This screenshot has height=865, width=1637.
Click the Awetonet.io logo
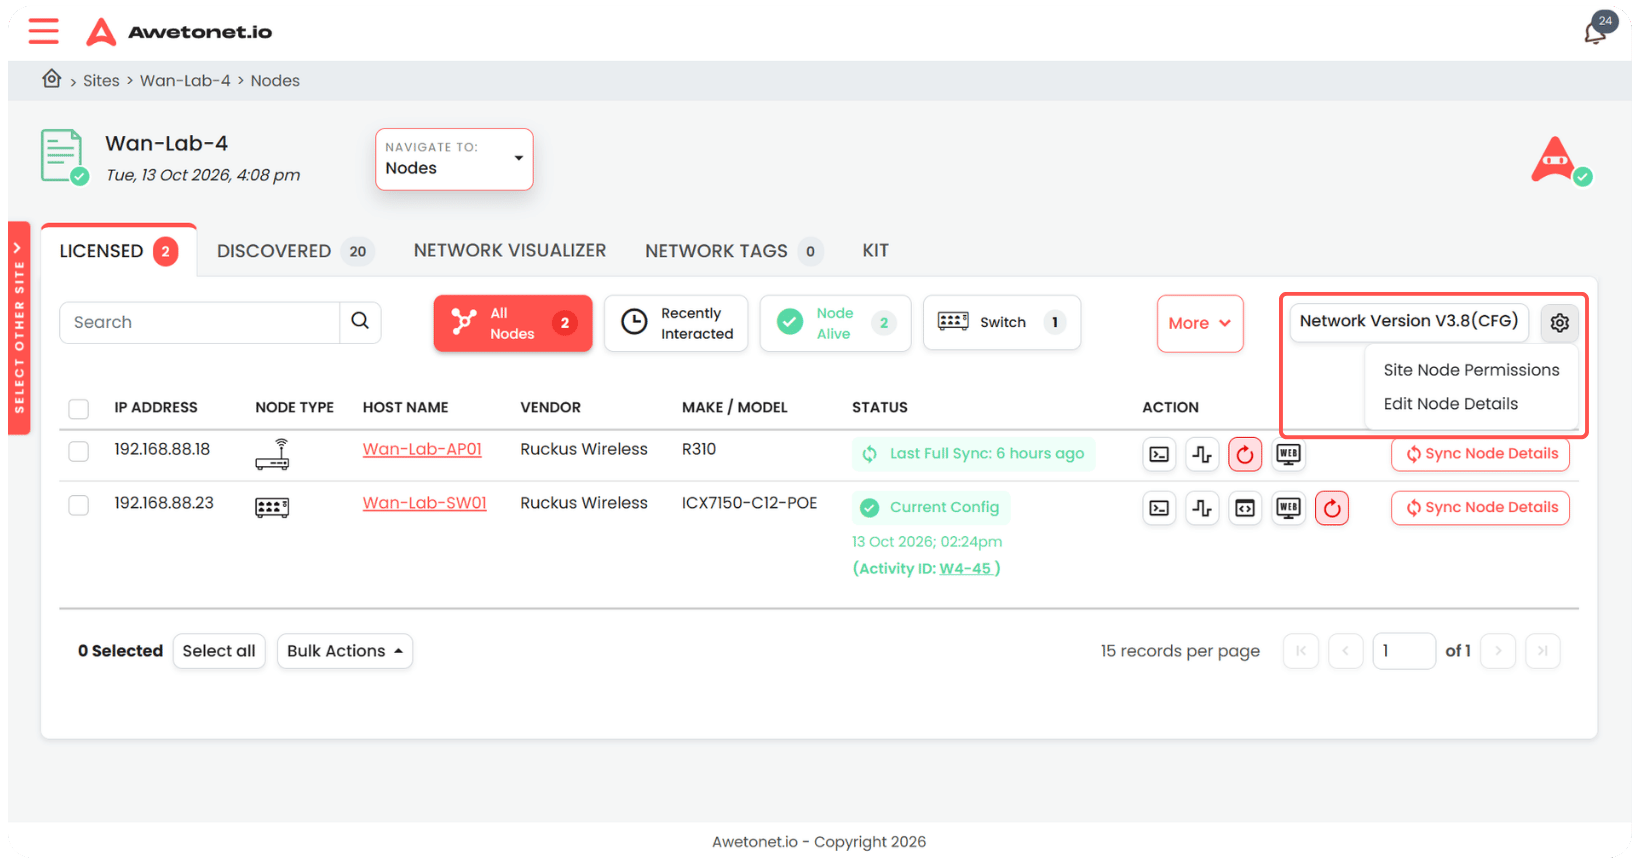pyautogui.click(x=180, y=32)
